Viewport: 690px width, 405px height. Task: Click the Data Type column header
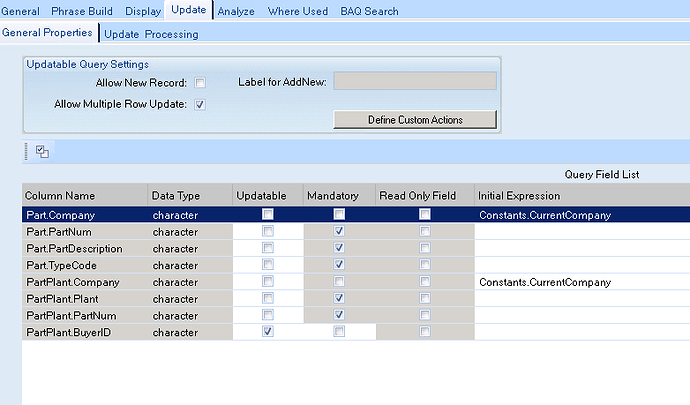click(191, 195)
